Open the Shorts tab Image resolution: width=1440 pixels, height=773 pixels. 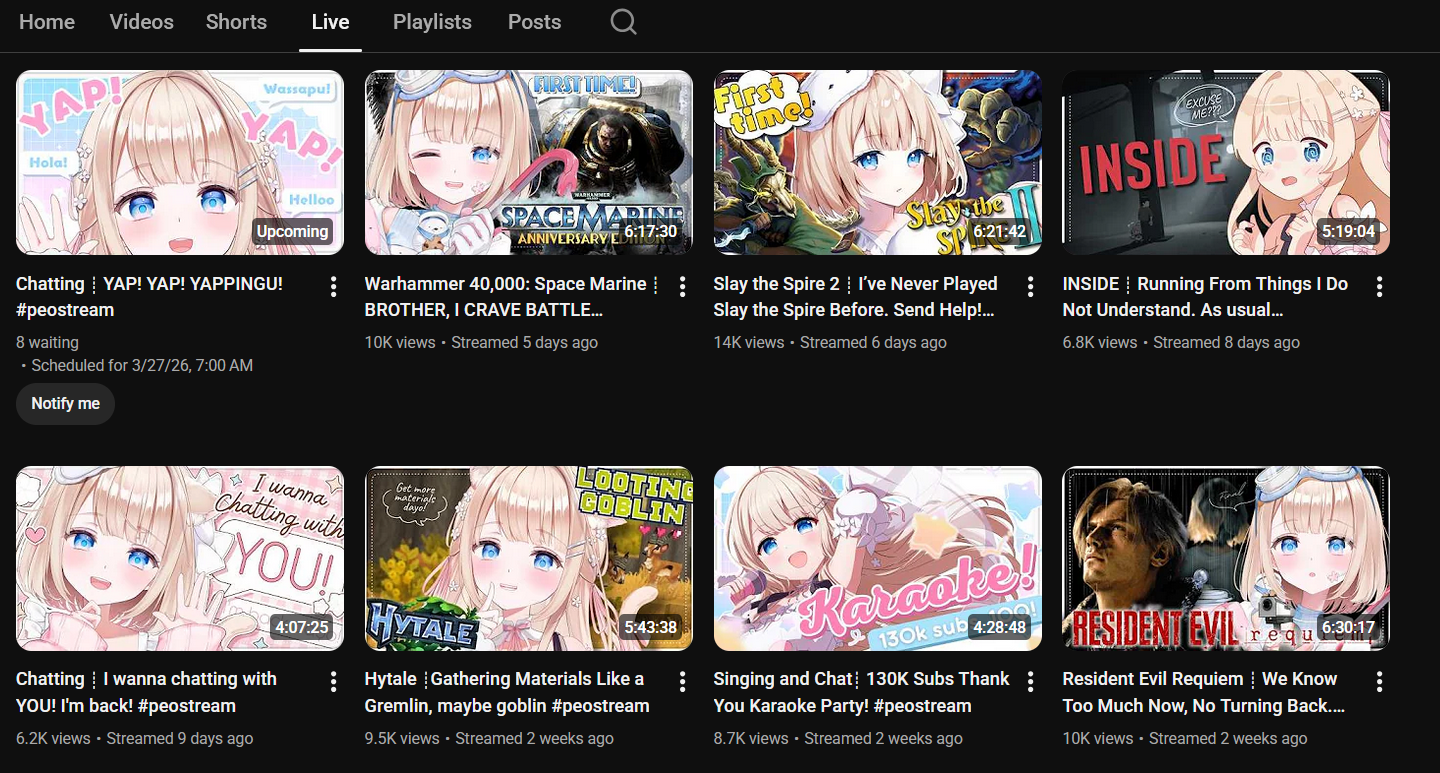[x=236, y=22]
